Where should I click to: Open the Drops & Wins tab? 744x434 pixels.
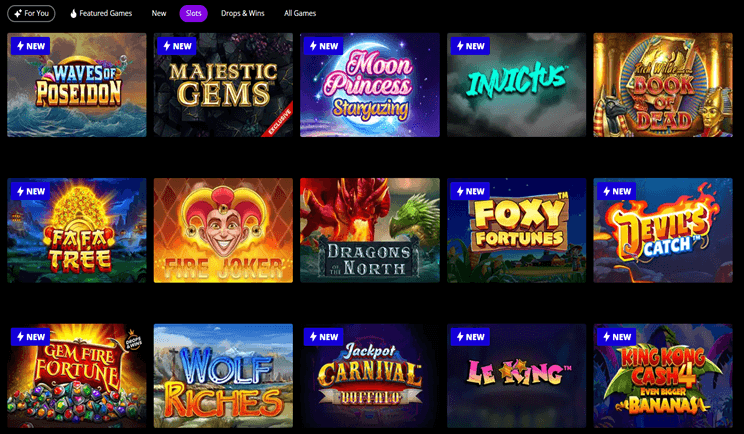(242, 13)
